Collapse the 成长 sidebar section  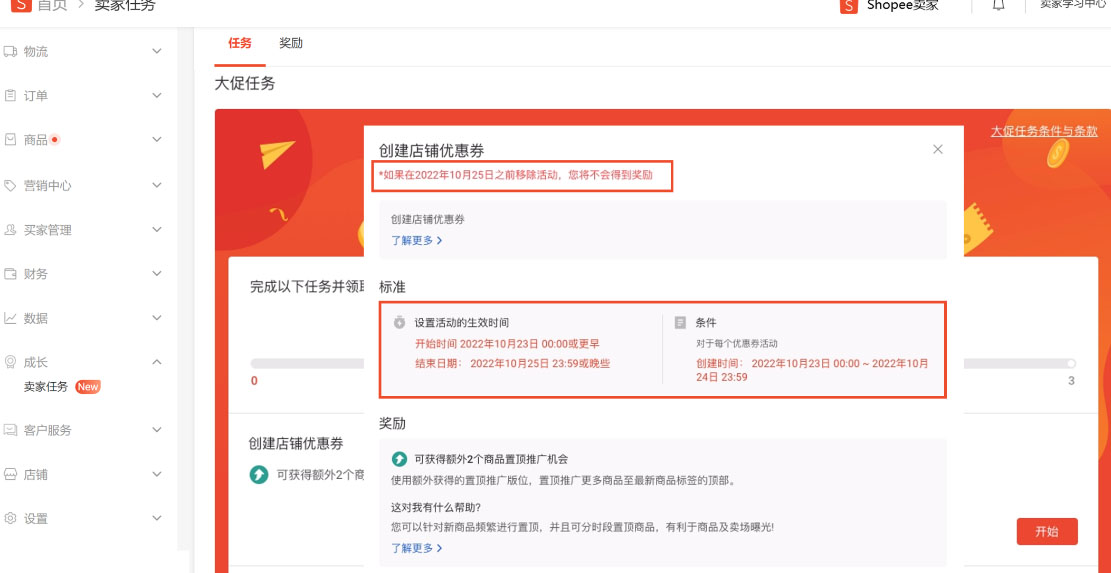(156, 362)
